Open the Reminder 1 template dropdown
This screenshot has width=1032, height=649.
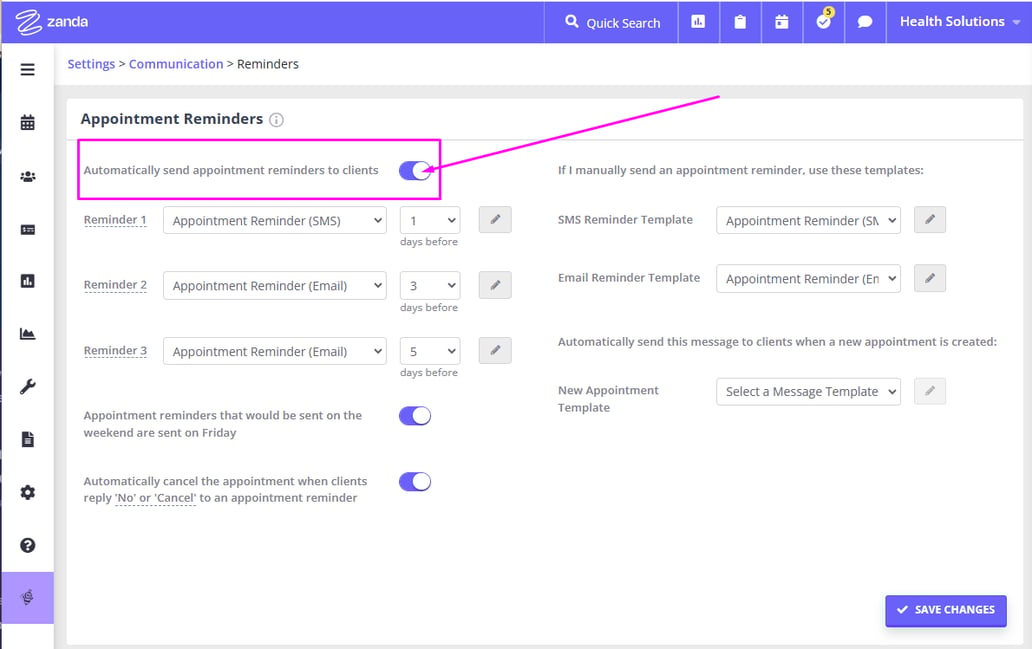point(274,220)
